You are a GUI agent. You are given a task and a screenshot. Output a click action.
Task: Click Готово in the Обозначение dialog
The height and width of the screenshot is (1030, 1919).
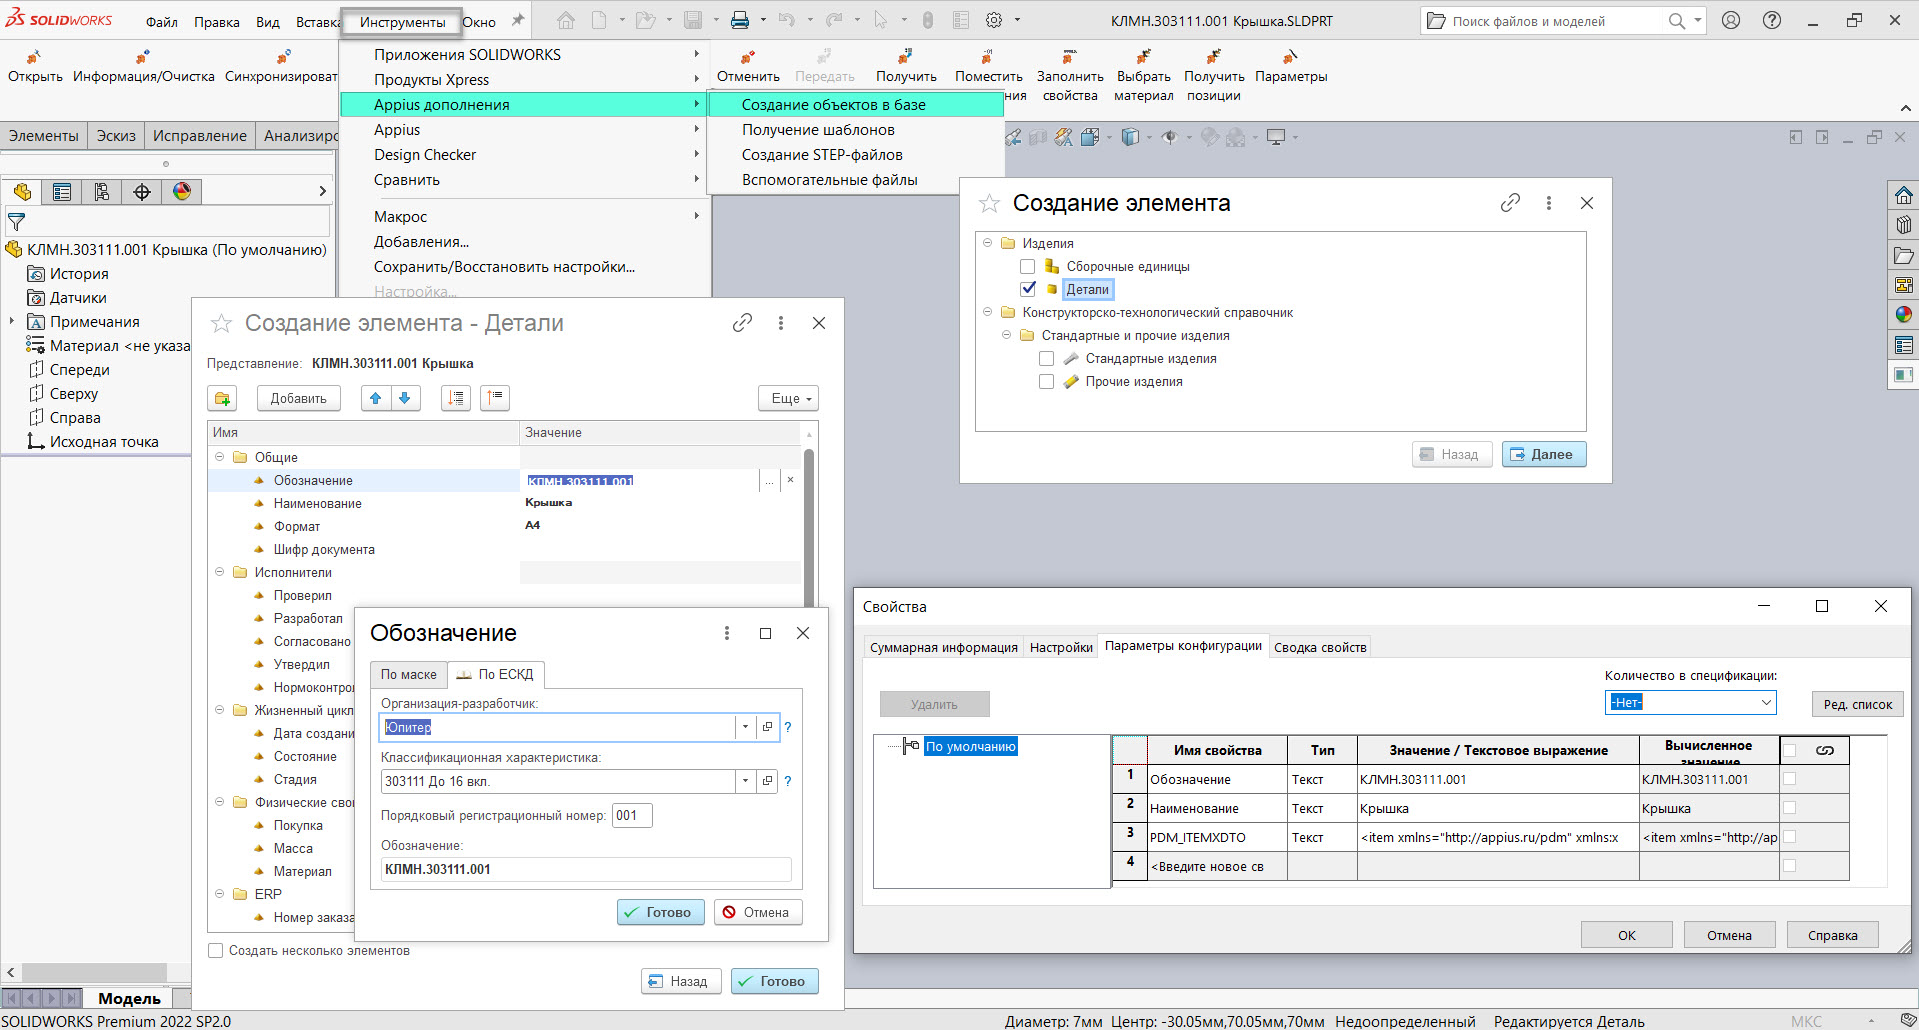[660, 912]
